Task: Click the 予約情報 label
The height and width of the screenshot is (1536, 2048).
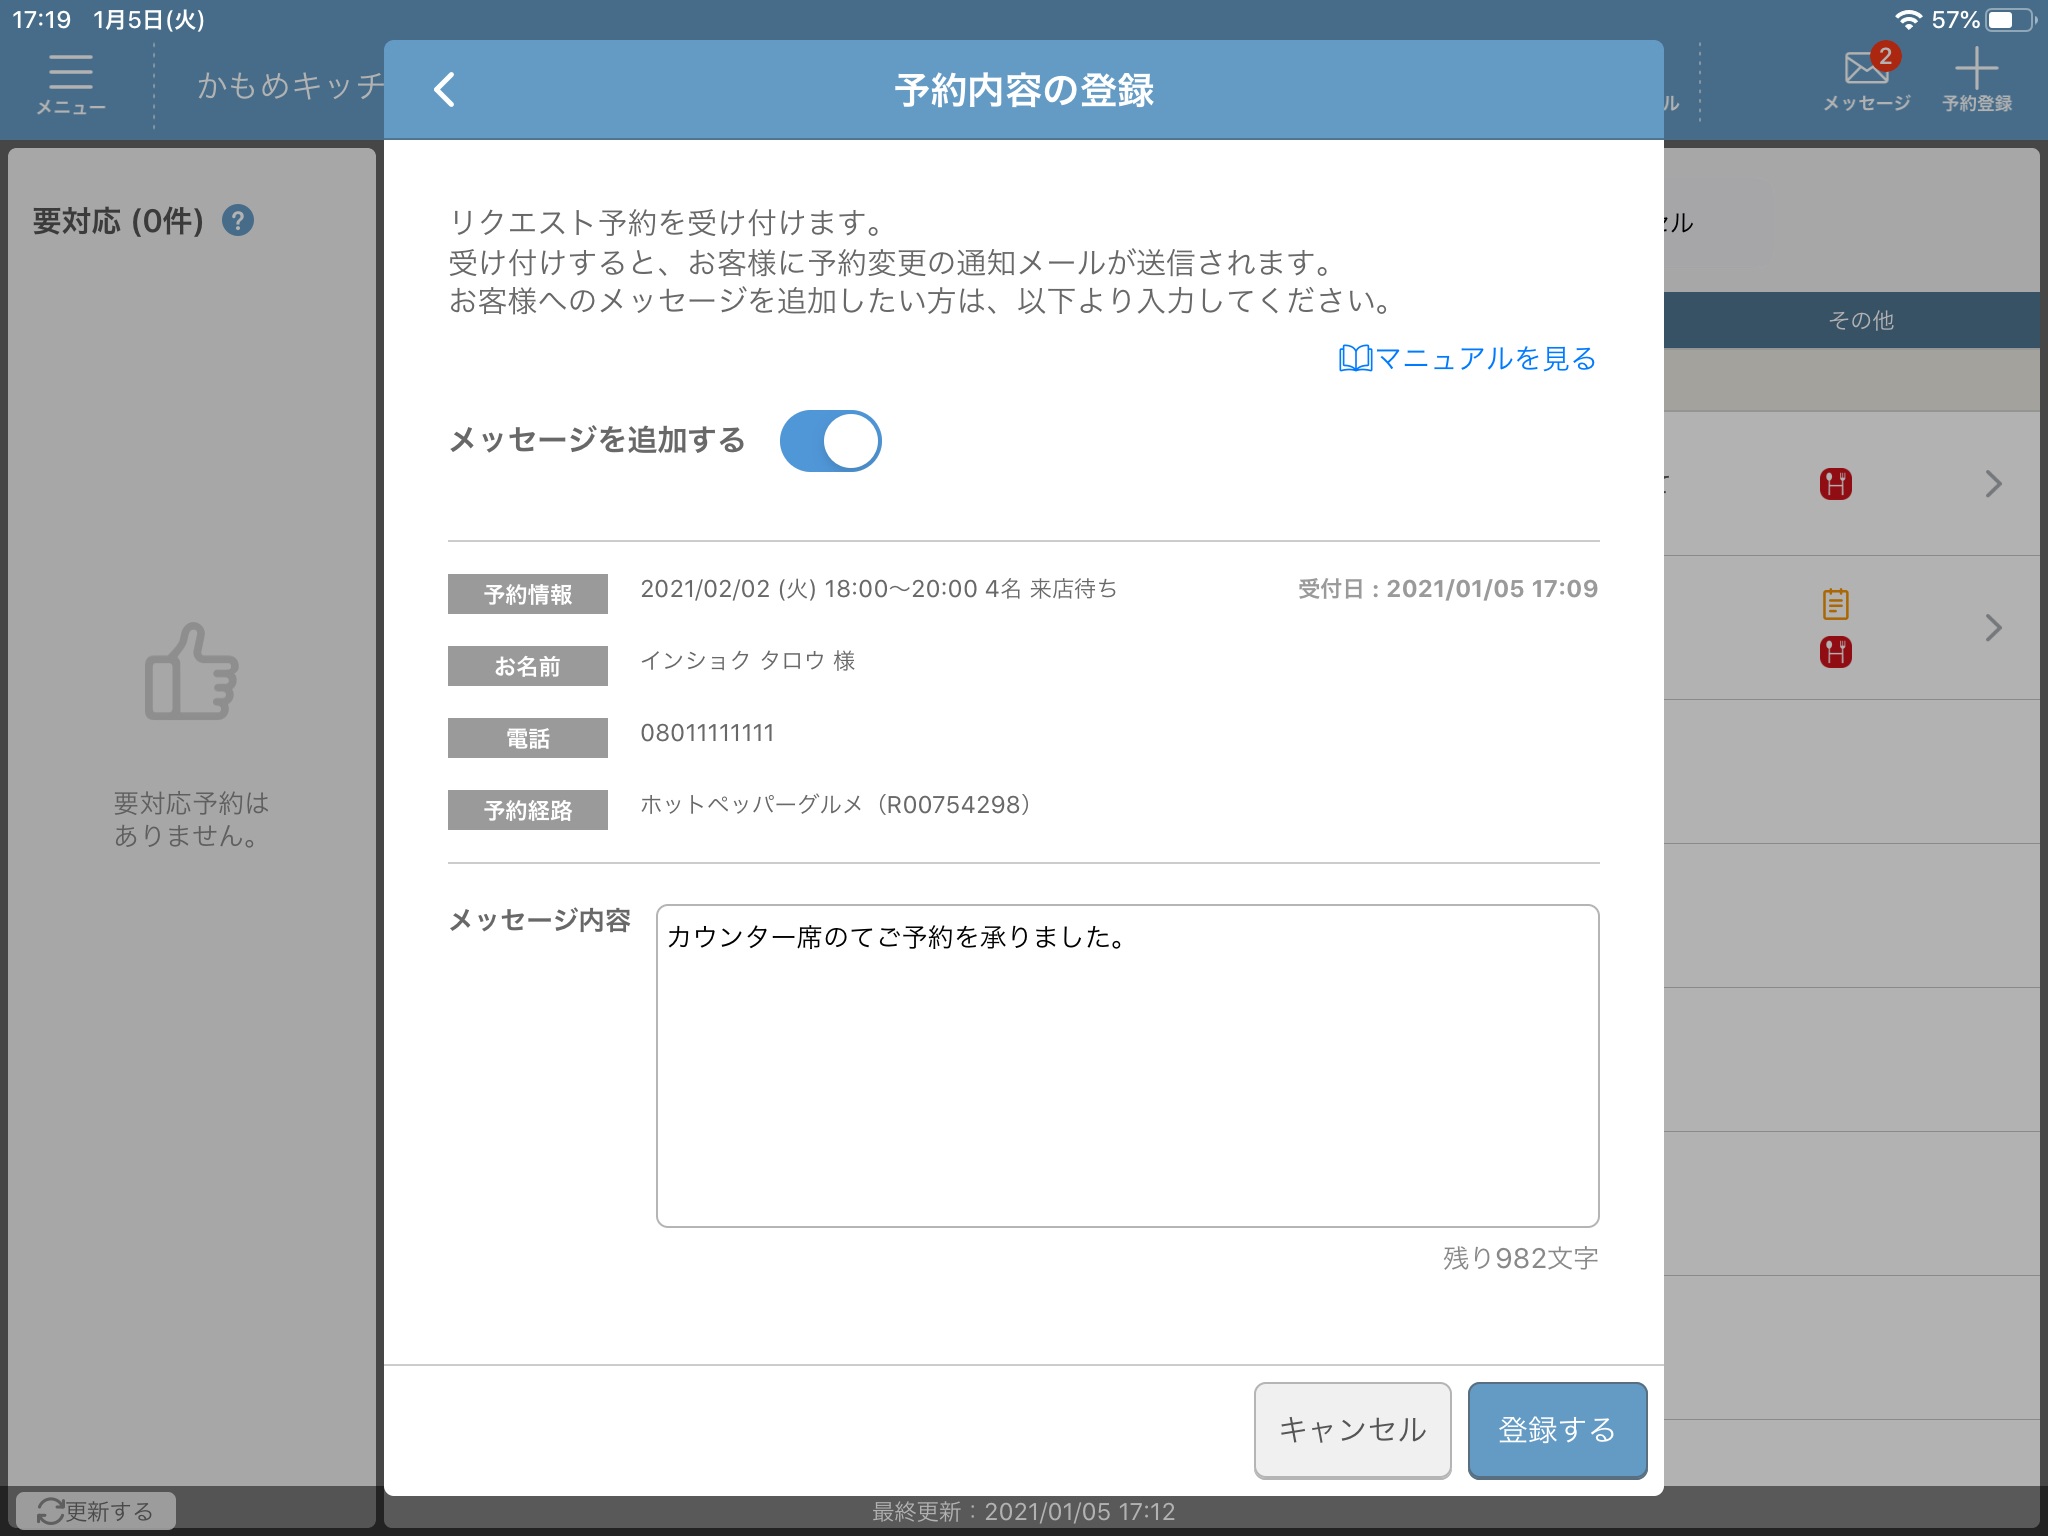Action: pyautogui.click(x=528, y=594)
